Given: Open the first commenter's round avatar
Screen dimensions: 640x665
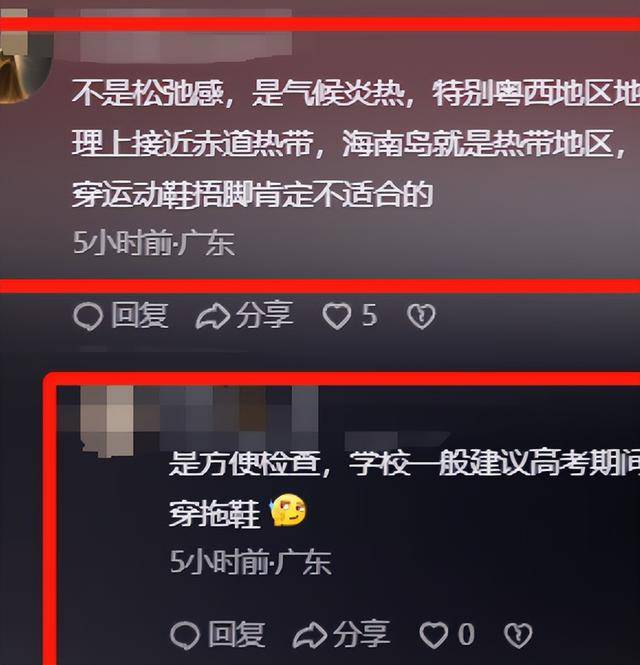Looking at the screenshot, I should click(23, 57).
